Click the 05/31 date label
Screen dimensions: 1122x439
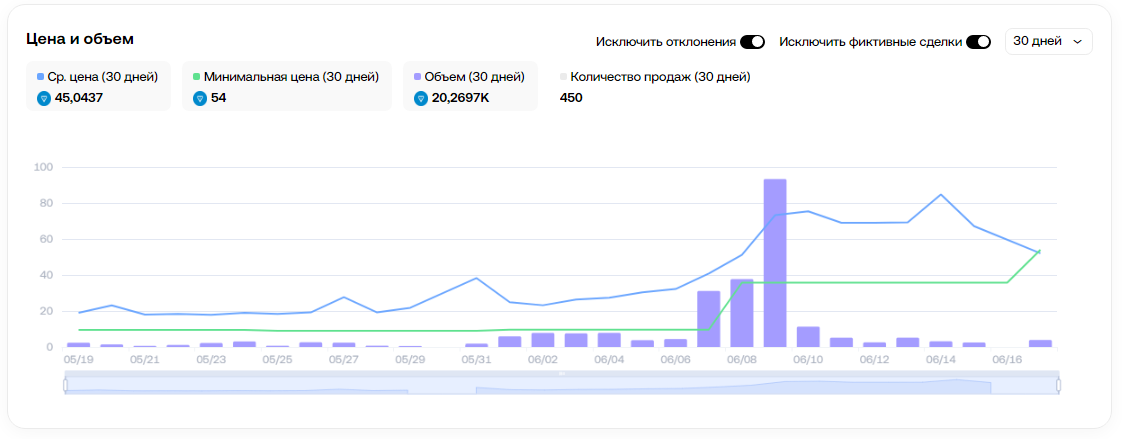pos(476,359)
